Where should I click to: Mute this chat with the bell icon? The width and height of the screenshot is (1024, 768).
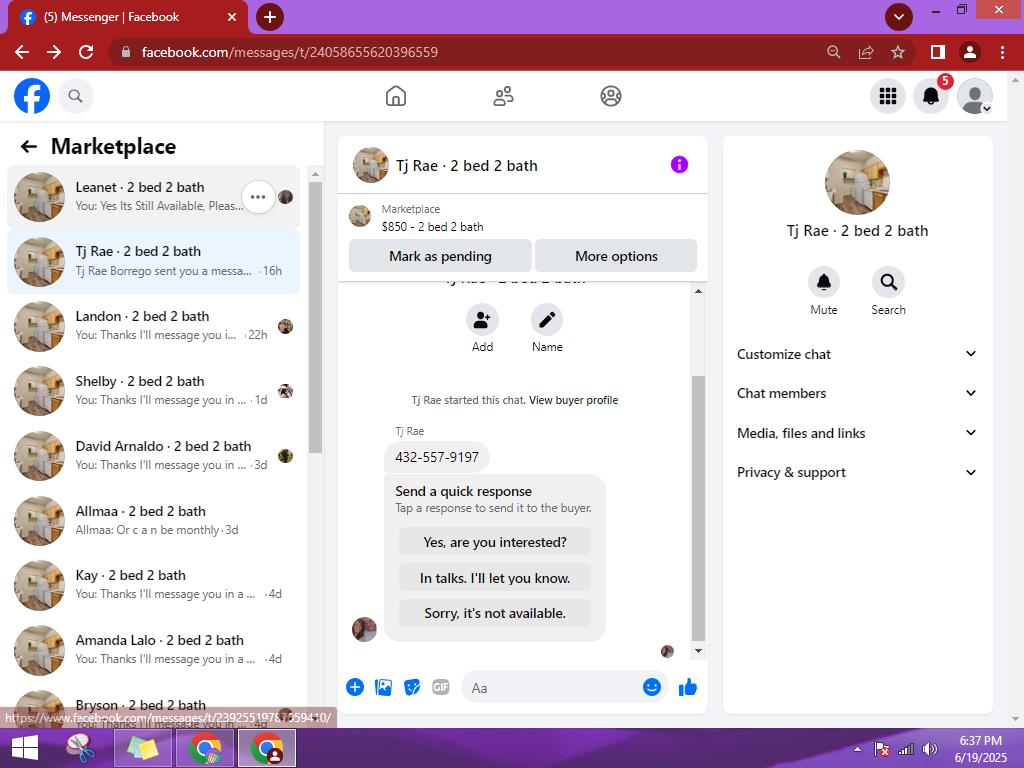coord(824,282)
